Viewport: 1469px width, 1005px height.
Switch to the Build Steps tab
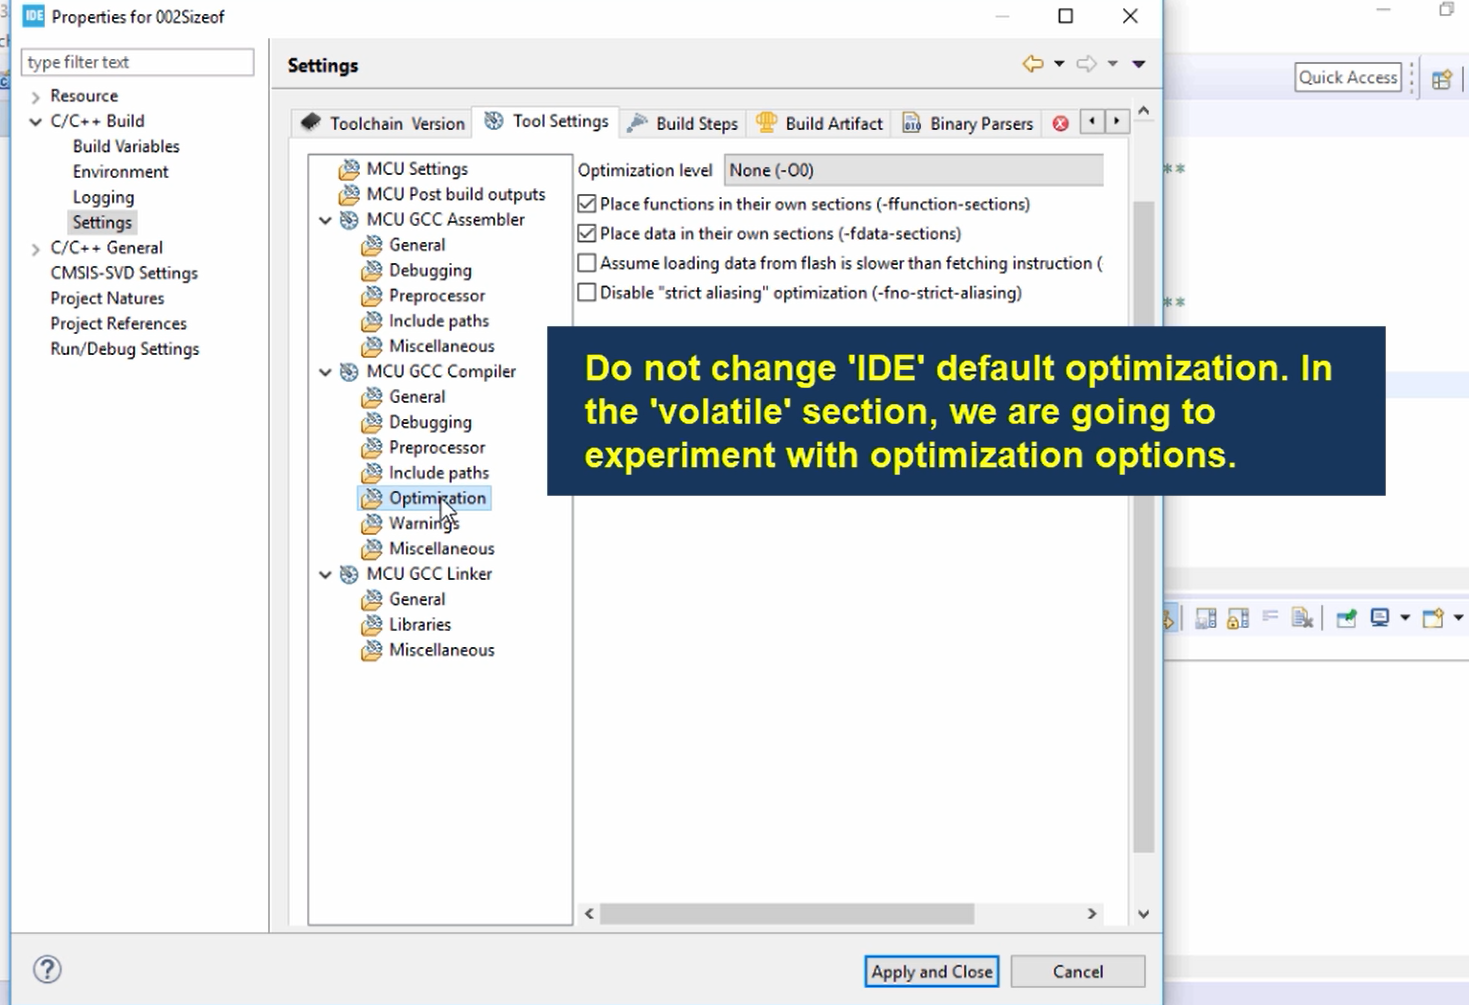pos(683,123)
